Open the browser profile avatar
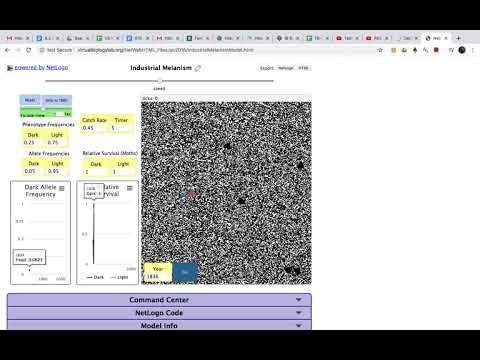Image resolution: width=480 pixels, height=360 pixels. point(462,50)
